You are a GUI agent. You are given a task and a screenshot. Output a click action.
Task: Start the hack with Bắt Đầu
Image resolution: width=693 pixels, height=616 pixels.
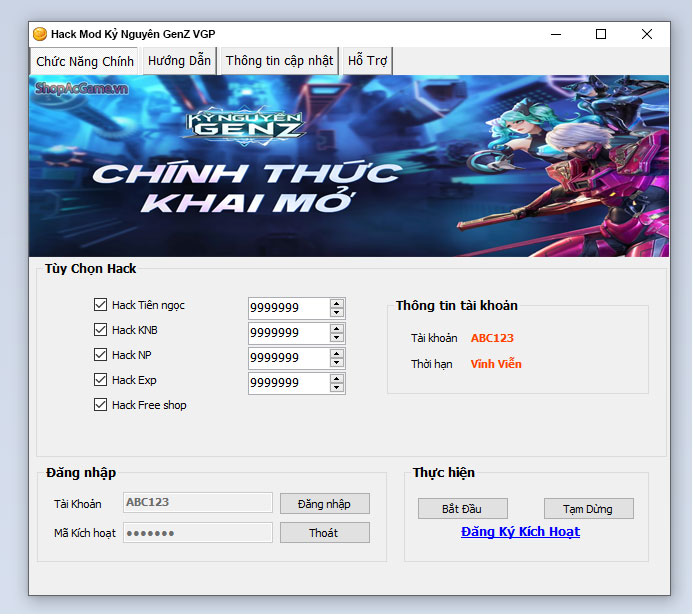click(463, 509)
